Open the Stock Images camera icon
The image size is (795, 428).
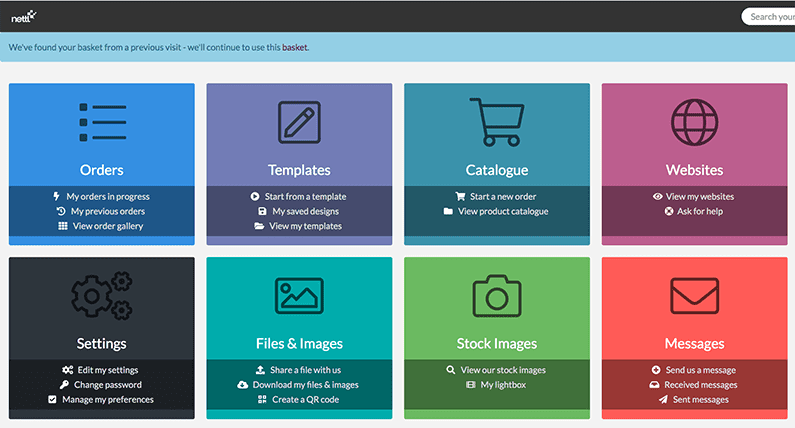click(497, 296)
